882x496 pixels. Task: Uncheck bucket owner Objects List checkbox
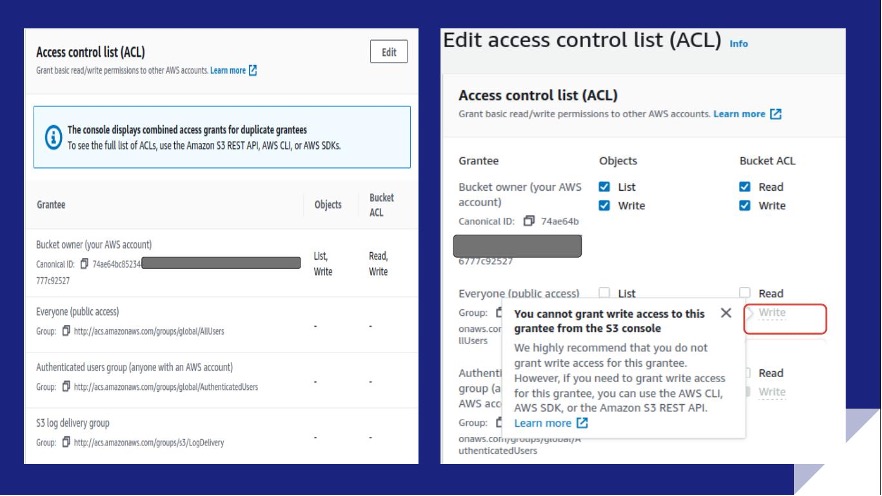[x=604, y=187]
